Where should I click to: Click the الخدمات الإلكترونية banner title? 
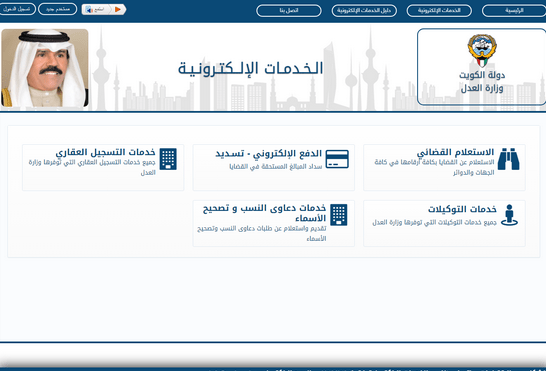pyautogui.click(x=250, y=68)
